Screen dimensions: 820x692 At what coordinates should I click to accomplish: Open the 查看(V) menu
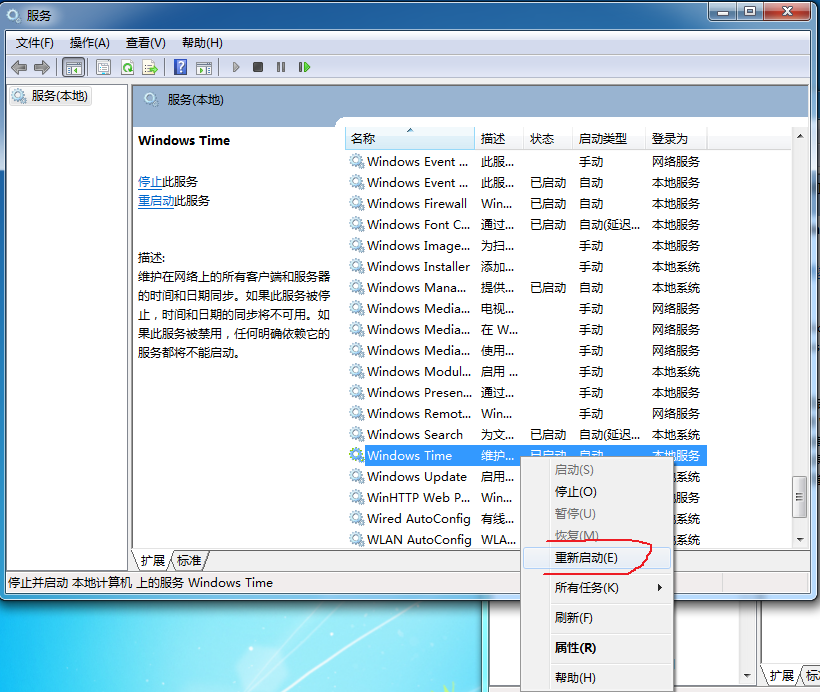click(x=145, y=43)
